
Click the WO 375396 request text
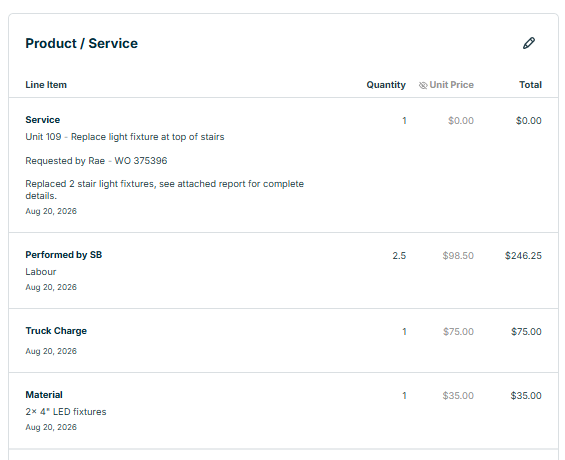pyautogui.click(x=96, y=161)
